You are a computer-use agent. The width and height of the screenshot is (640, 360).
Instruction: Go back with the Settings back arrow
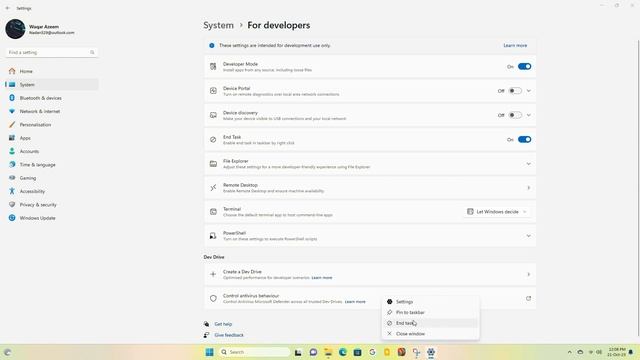pos(8,8)
